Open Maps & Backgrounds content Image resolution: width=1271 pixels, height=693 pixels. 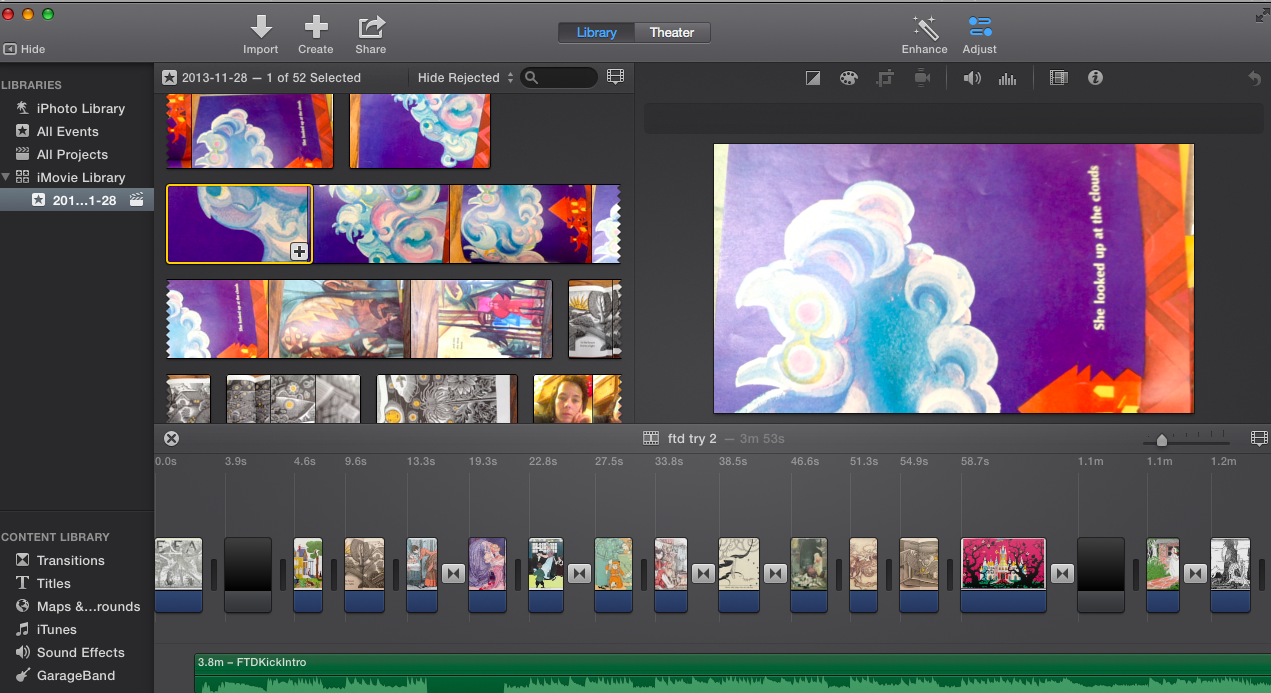78,606
